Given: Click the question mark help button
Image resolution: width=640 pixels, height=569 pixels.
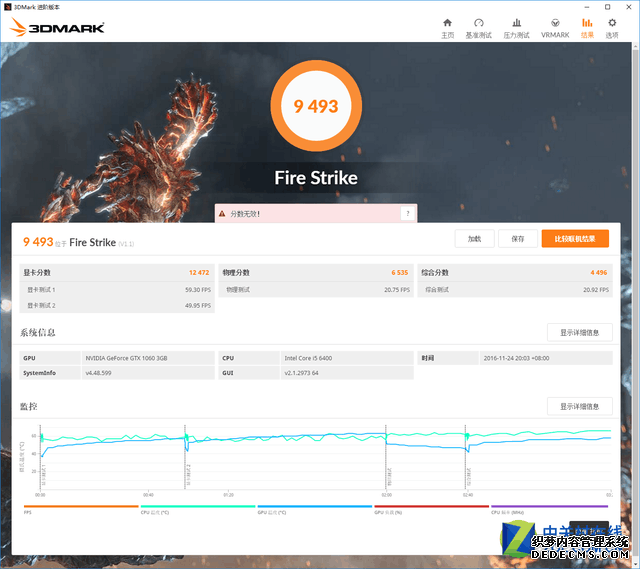Looking at the screenshot, I should point(407,213).
